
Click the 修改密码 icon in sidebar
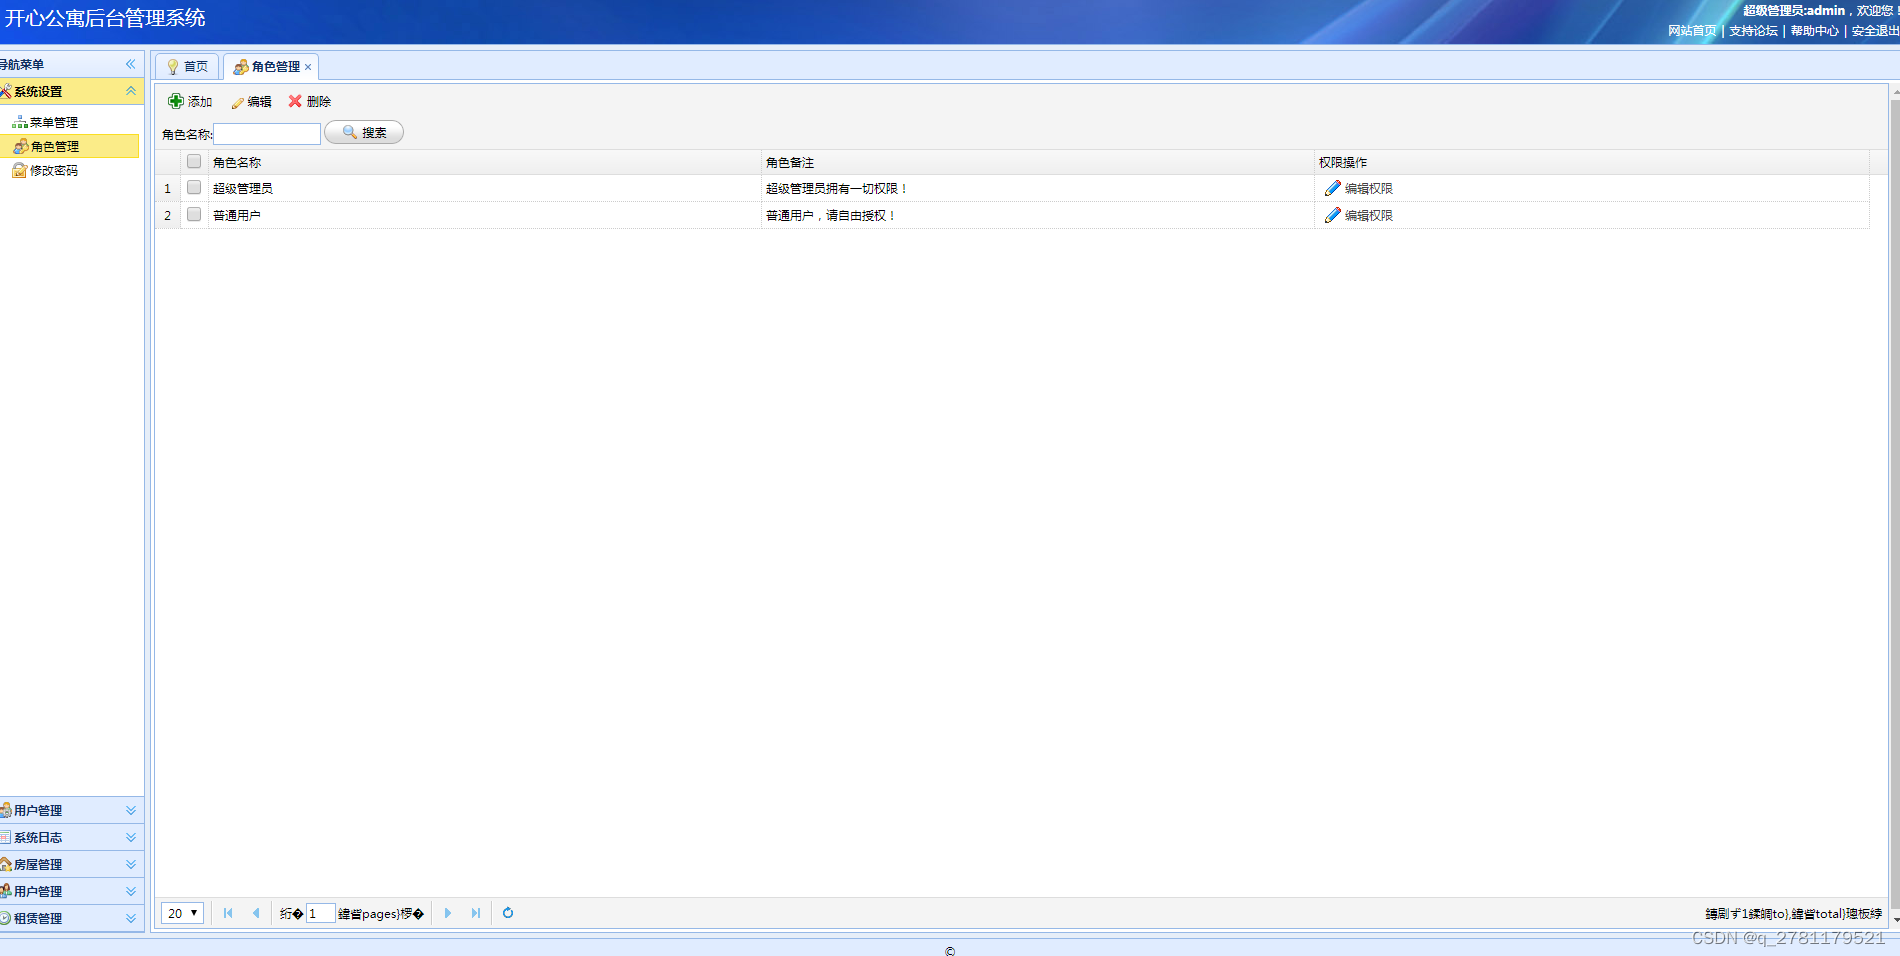[x=20, y=170]
